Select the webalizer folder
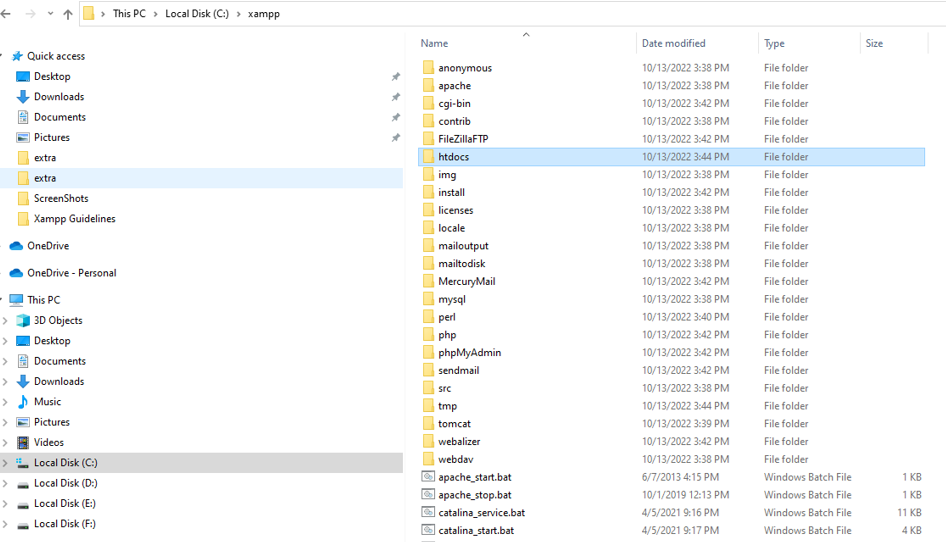 click(x=459, y=442)
